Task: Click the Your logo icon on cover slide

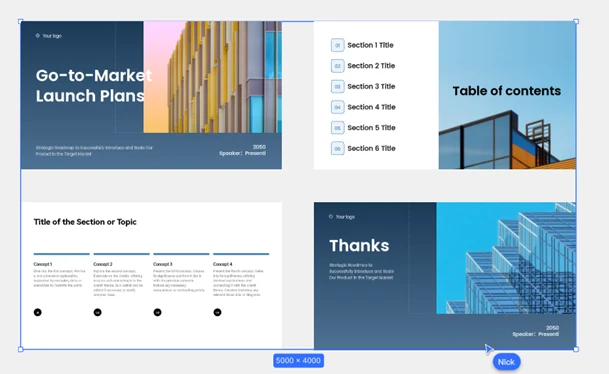Action: pyautogui.click(x=38, y=35)
